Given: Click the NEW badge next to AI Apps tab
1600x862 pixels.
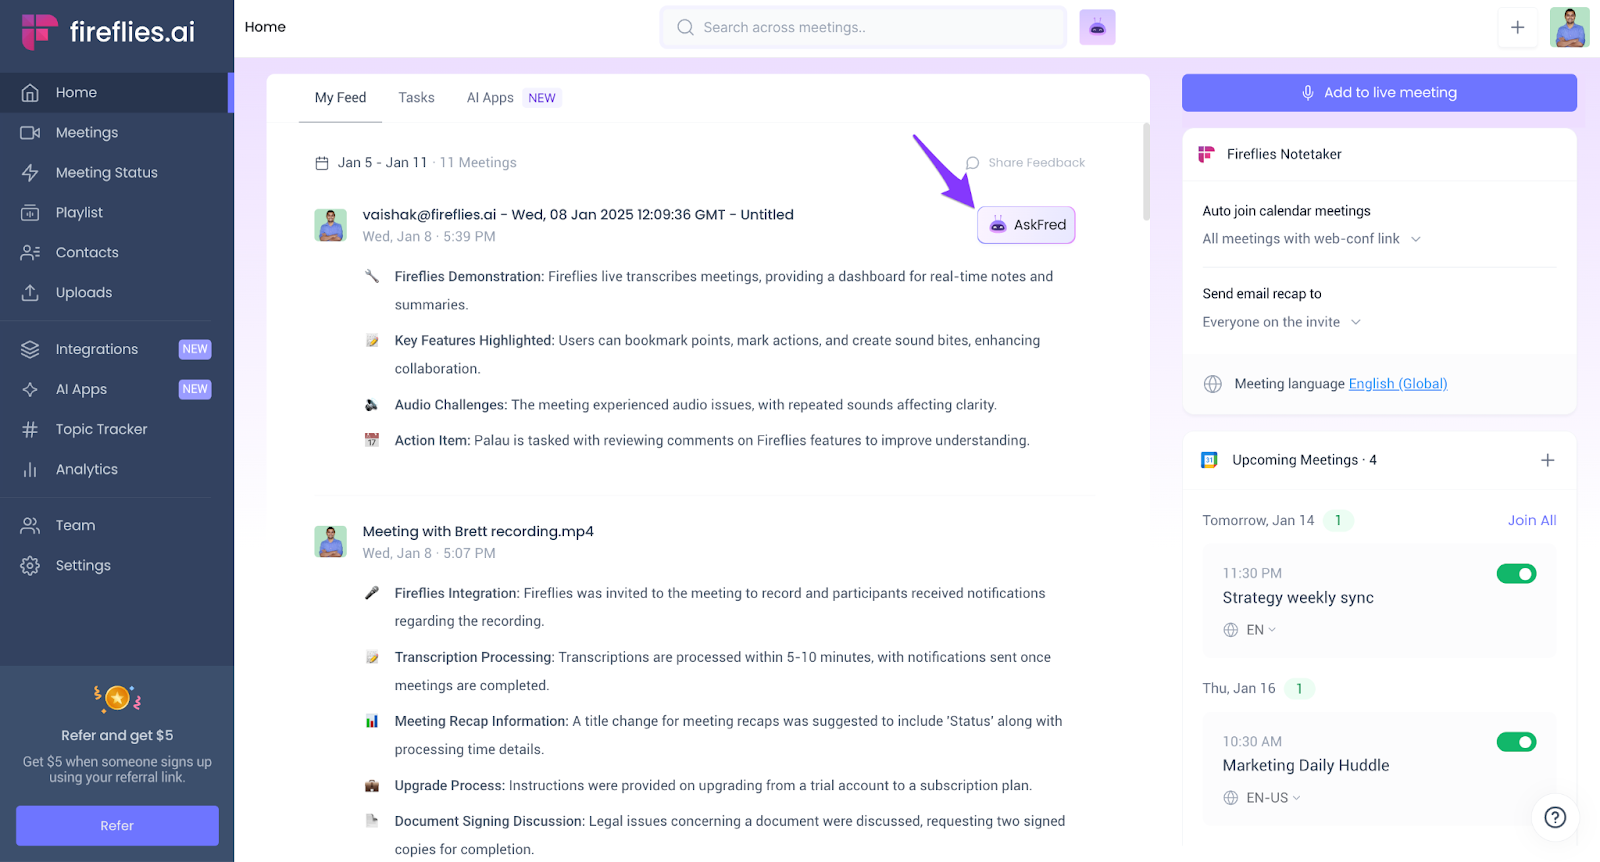Looking at the screenshot, I should [542, 98].
